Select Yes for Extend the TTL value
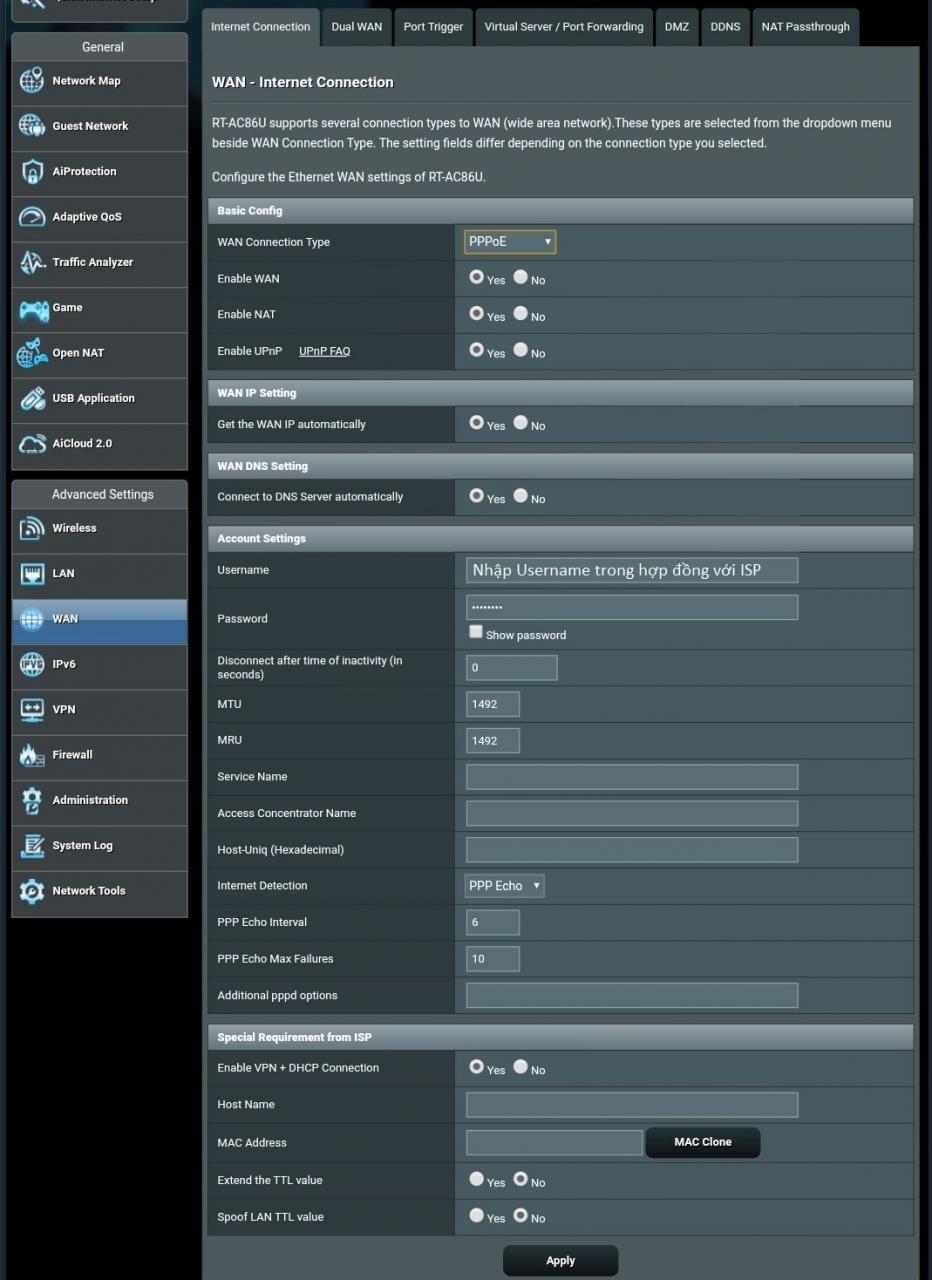 click(x=477, y=1179)
